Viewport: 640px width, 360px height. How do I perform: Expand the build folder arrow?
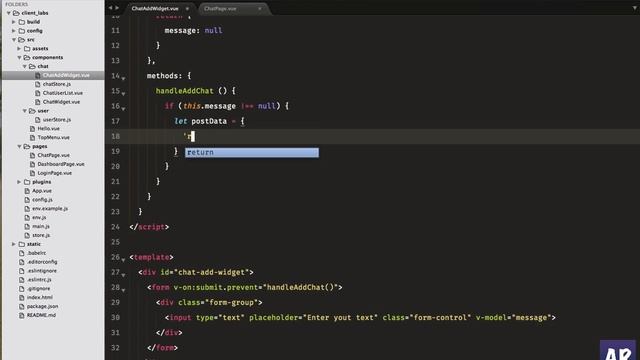point(14,22)
